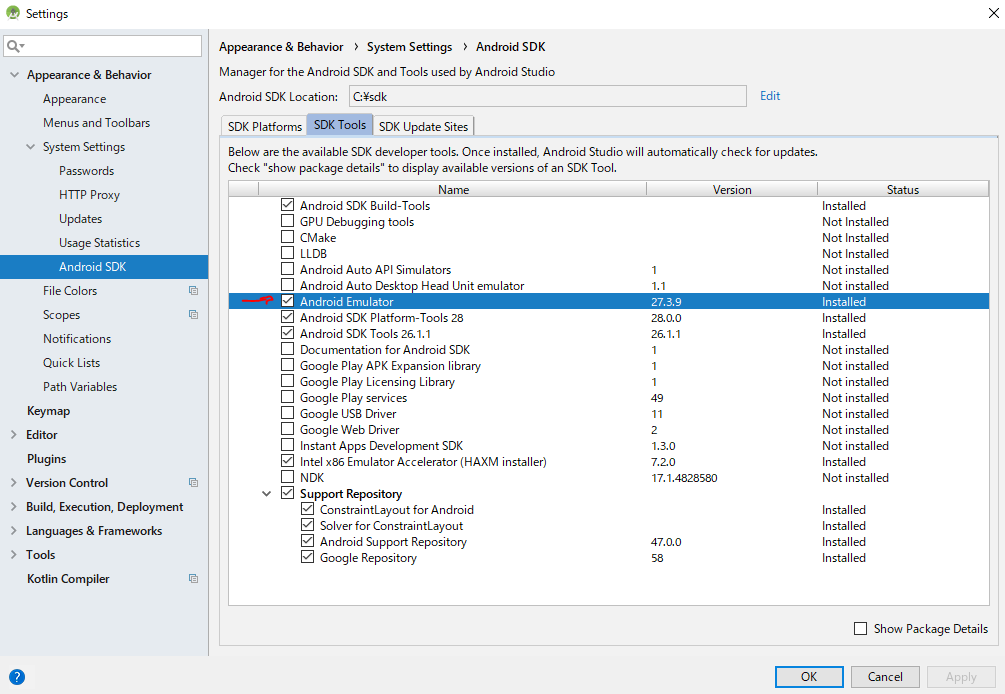Check Instant Apps Development SDK checkbox
Image resolution: width=1005 pixels, height=694 pixels.
click(x=287, y=445)
